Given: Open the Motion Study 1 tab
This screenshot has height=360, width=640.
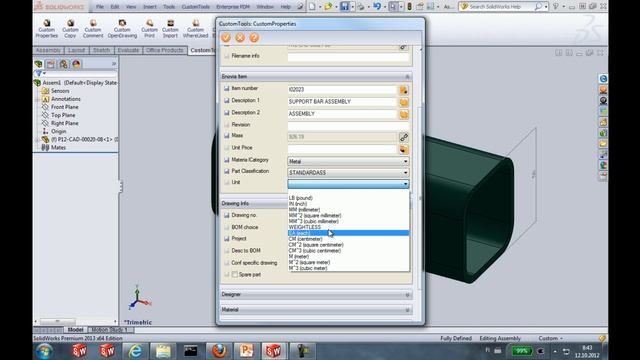Looking at the screenshot, I should point(109,330).
